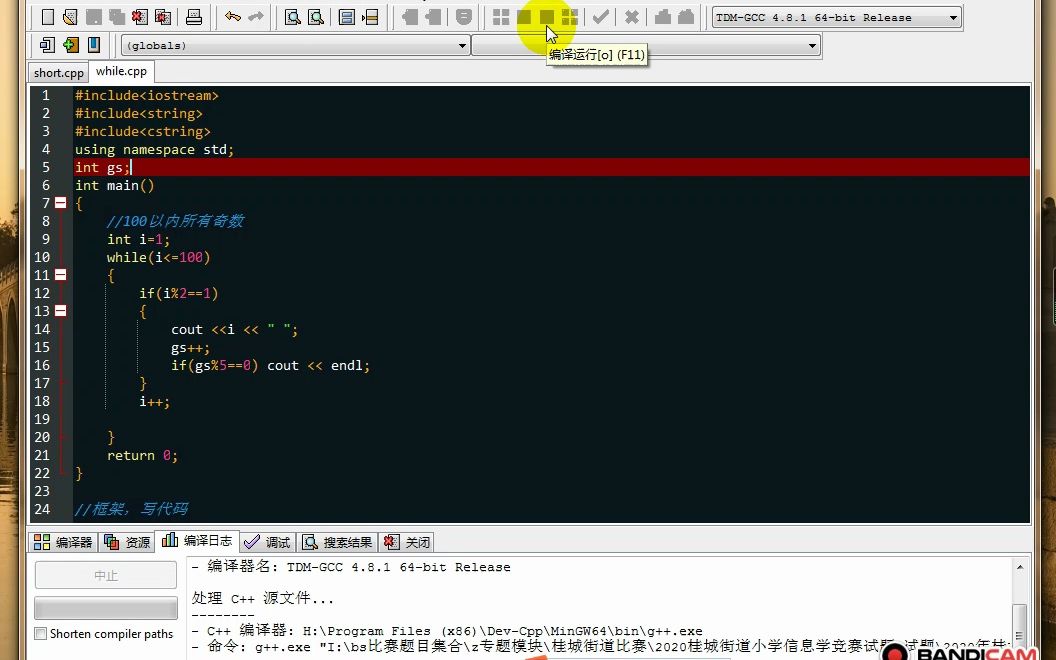Click the Stop execution X icon
Viewport: 1056px width, 660px height.
pyautogui.click(x=632, y=17)
